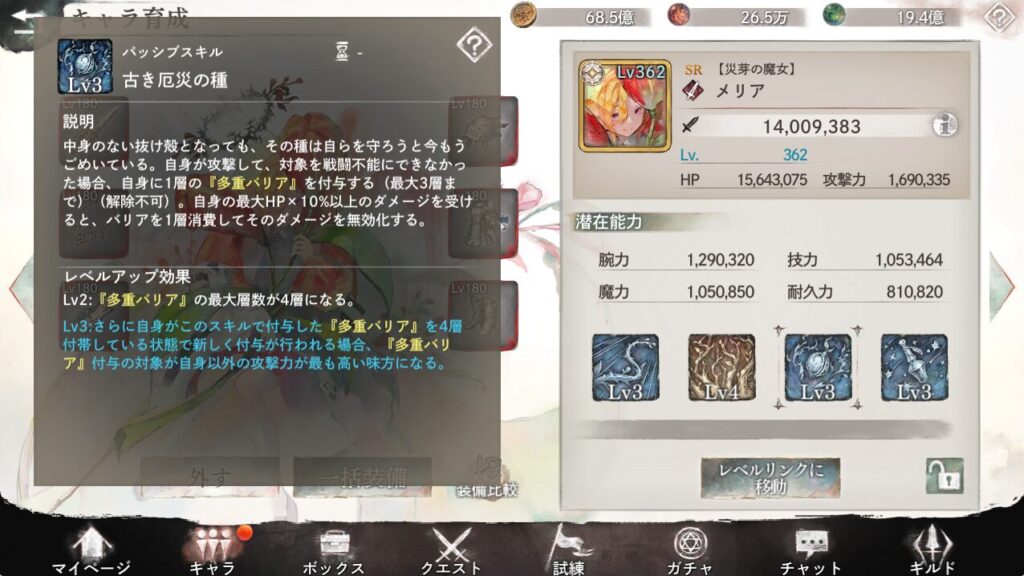1024x576 pixels.
Task: Select the first blue Lv3 skill icon
Action: click(625, 367)
